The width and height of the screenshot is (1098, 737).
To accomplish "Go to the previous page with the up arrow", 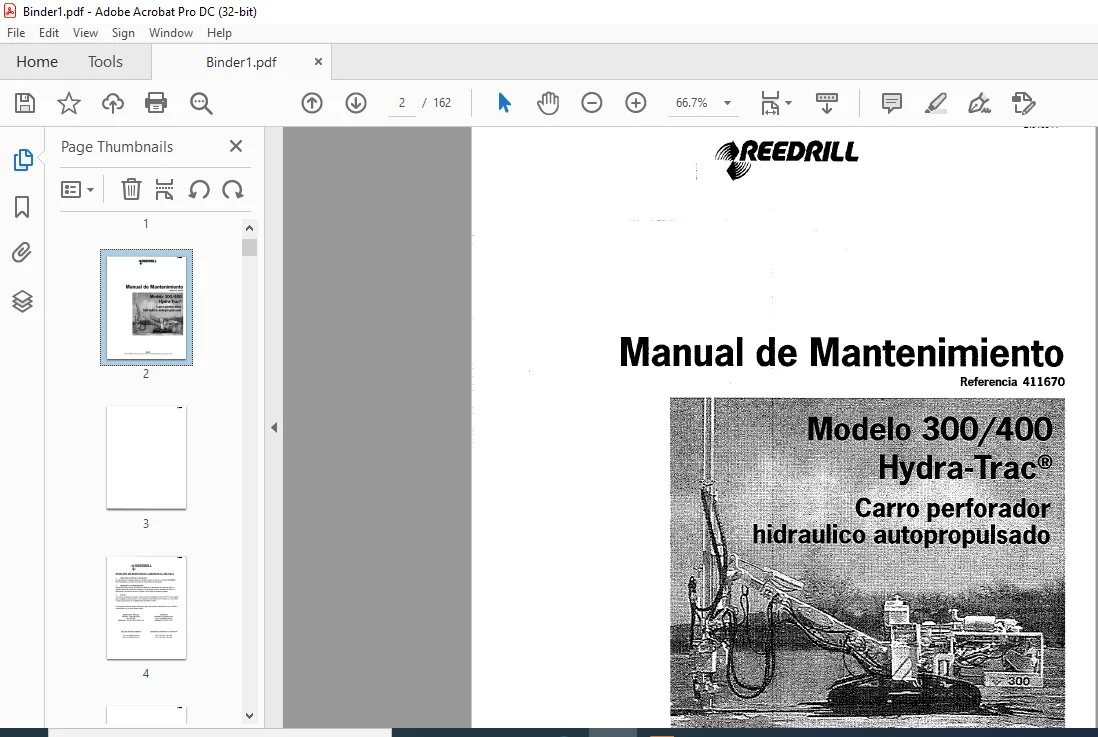I will click(312, 103).
